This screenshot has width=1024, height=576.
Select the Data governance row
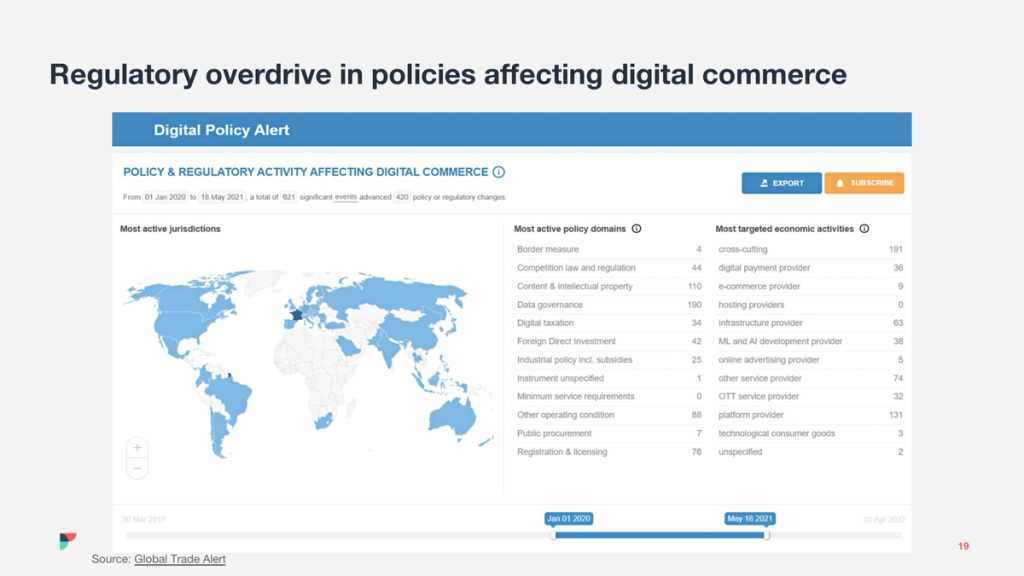tap(609, 304)
